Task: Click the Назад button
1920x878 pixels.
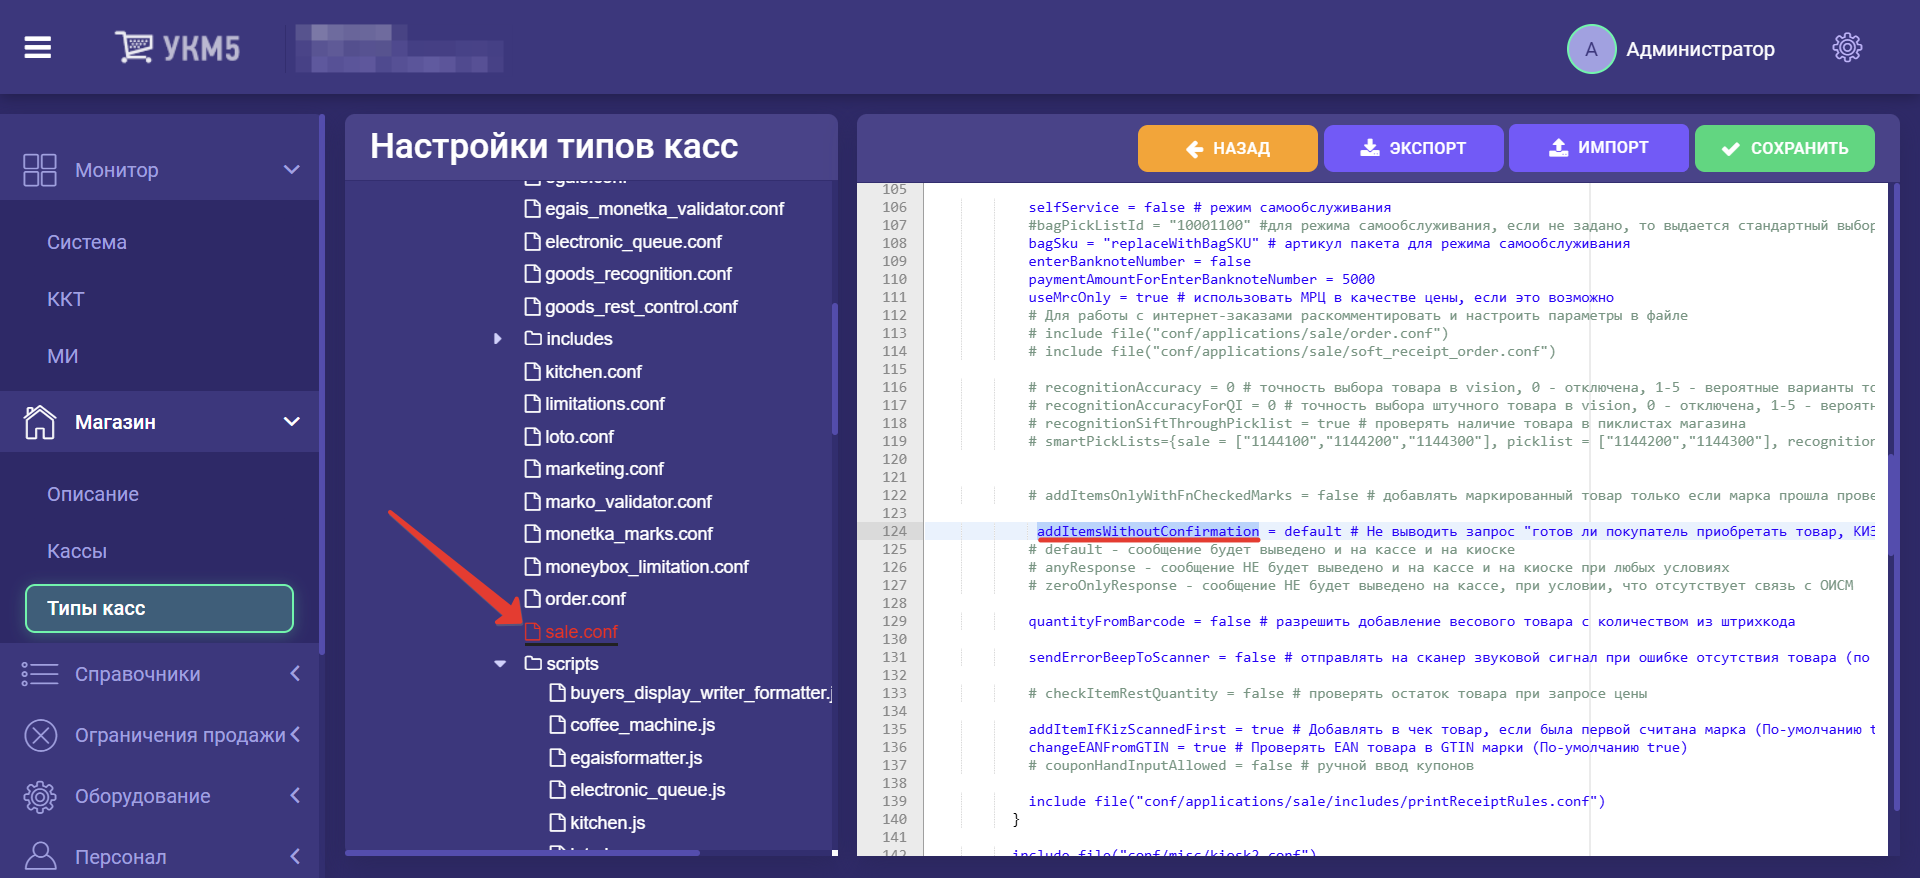Action: coord(1227,148)
